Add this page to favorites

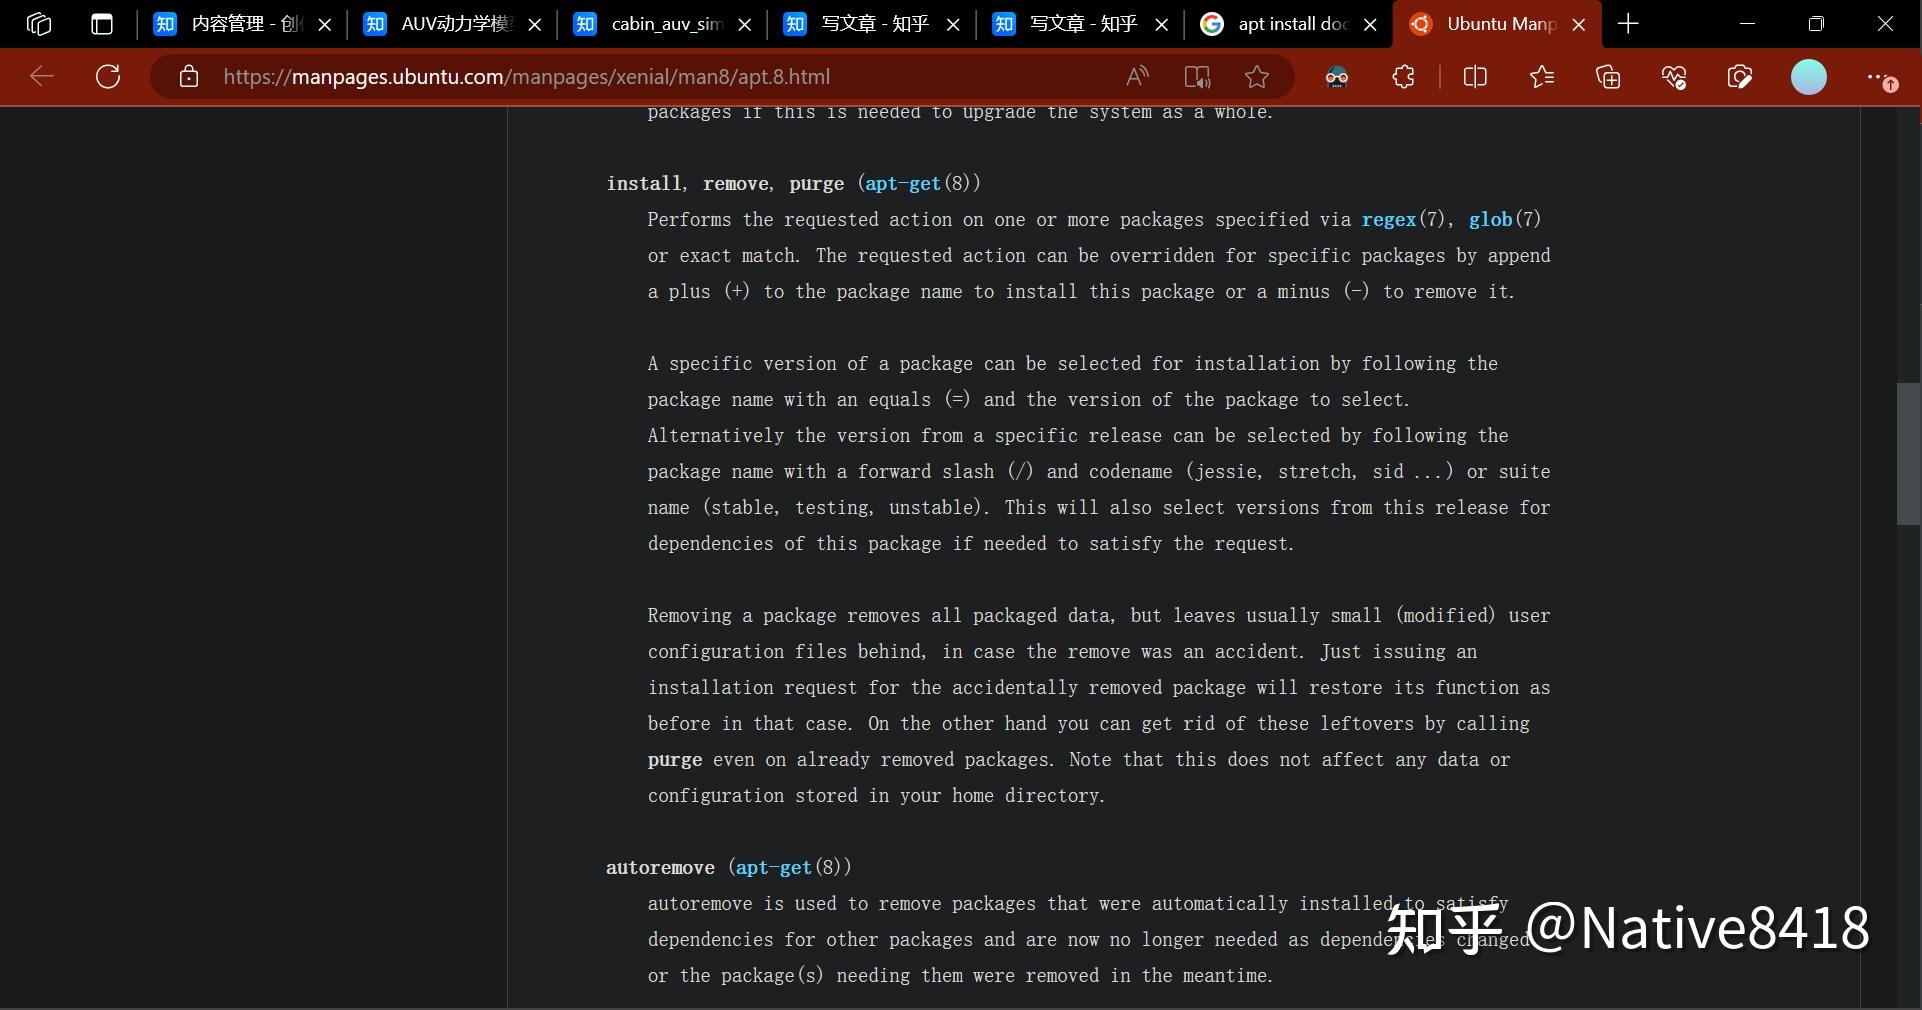(x=1257, y=77)
